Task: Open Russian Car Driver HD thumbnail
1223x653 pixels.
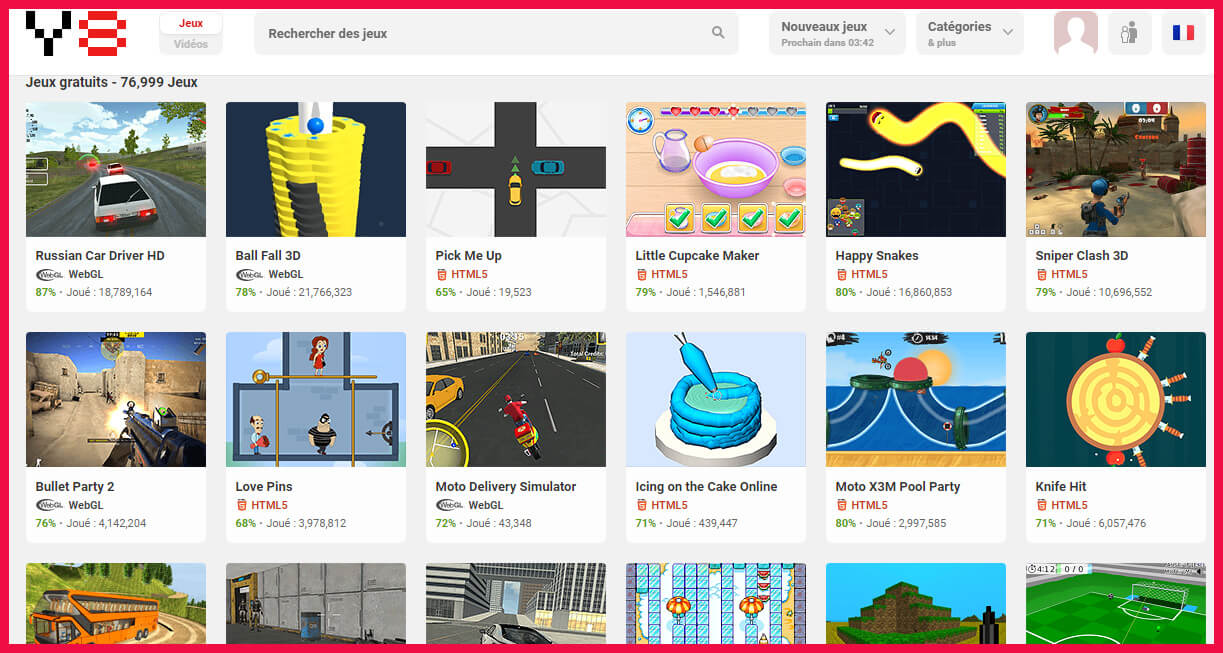Action: tap(116, 169)
